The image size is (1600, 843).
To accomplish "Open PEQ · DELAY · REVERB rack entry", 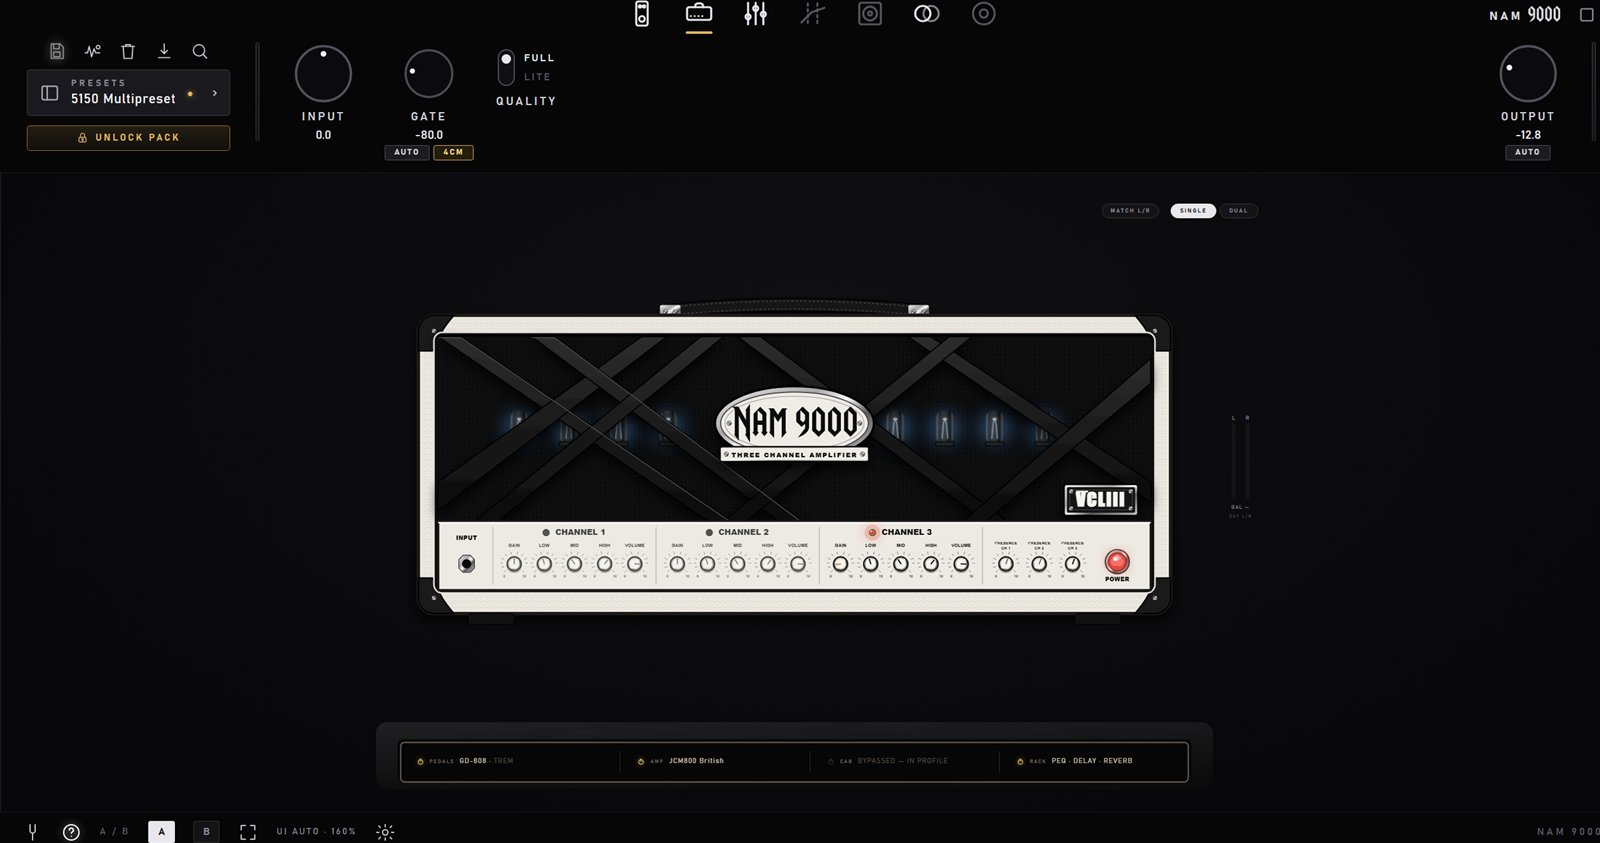I will point(1092,761).
